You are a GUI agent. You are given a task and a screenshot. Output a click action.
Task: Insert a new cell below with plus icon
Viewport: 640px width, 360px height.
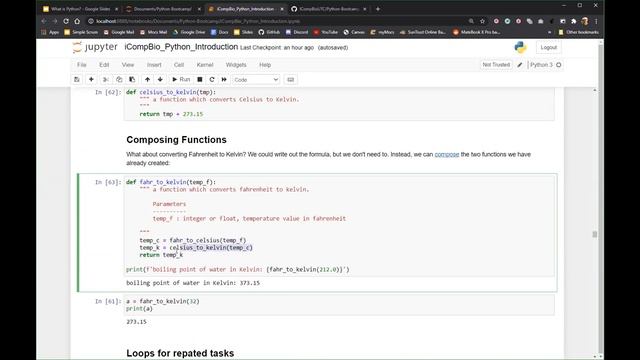91,80
